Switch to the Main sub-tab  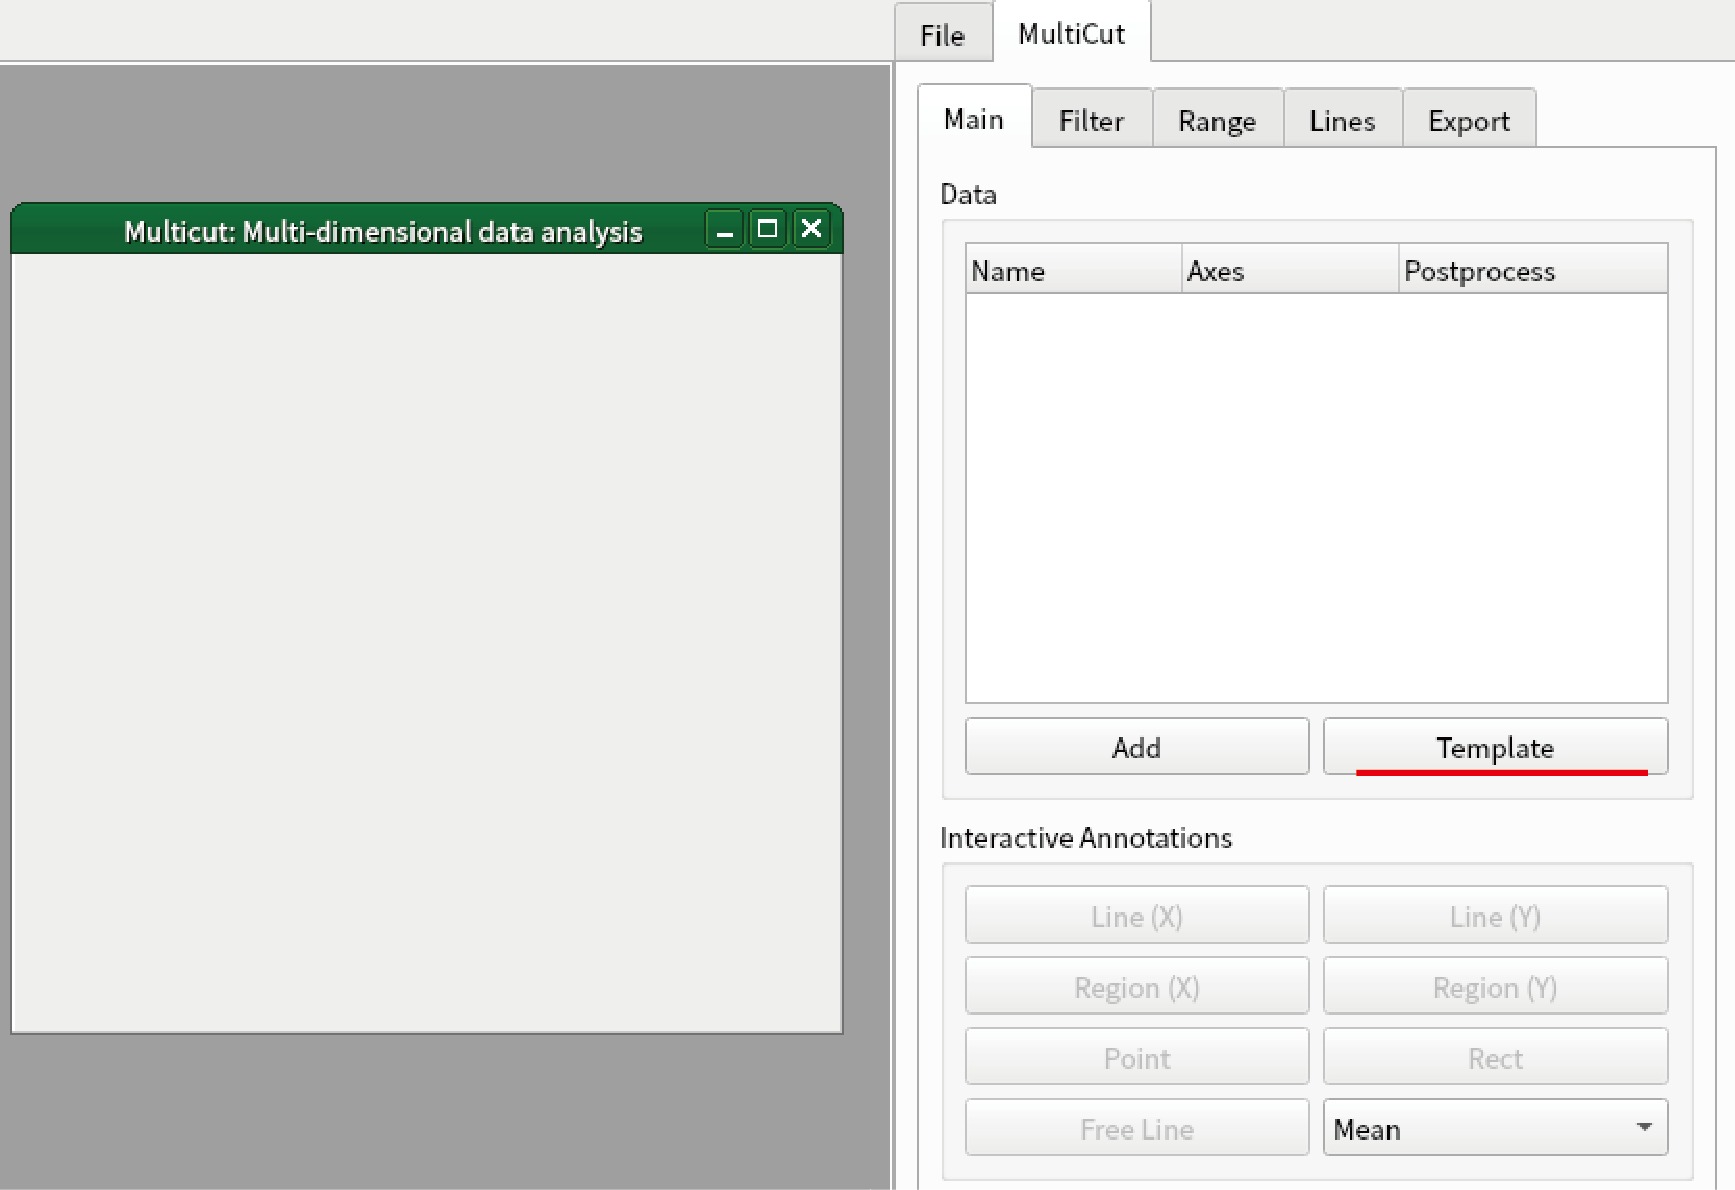pyautogui.click(x=974, y=119)
